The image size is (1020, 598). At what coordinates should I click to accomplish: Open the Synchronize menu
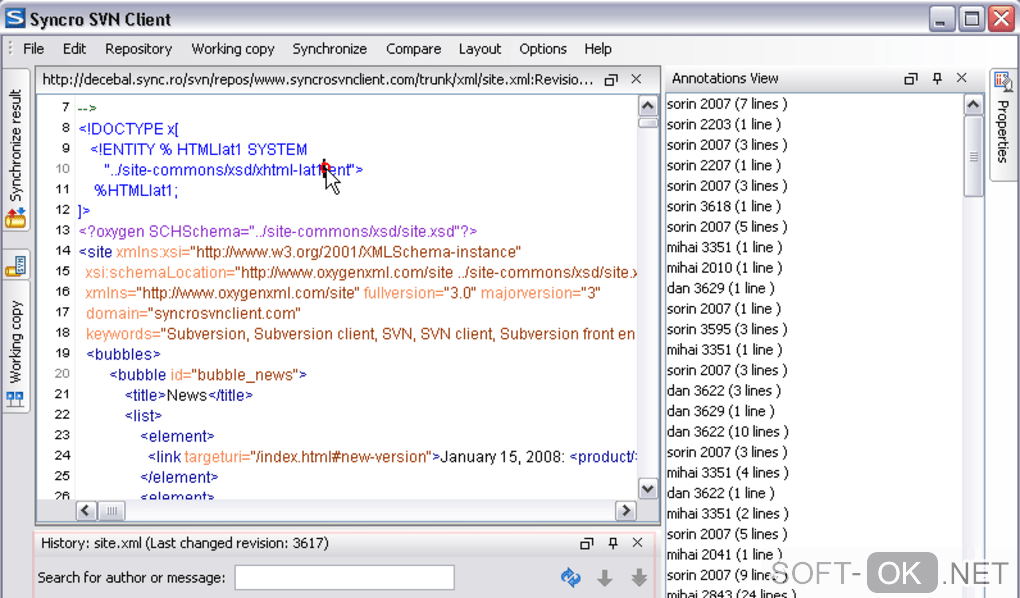[x=329, y=48]
